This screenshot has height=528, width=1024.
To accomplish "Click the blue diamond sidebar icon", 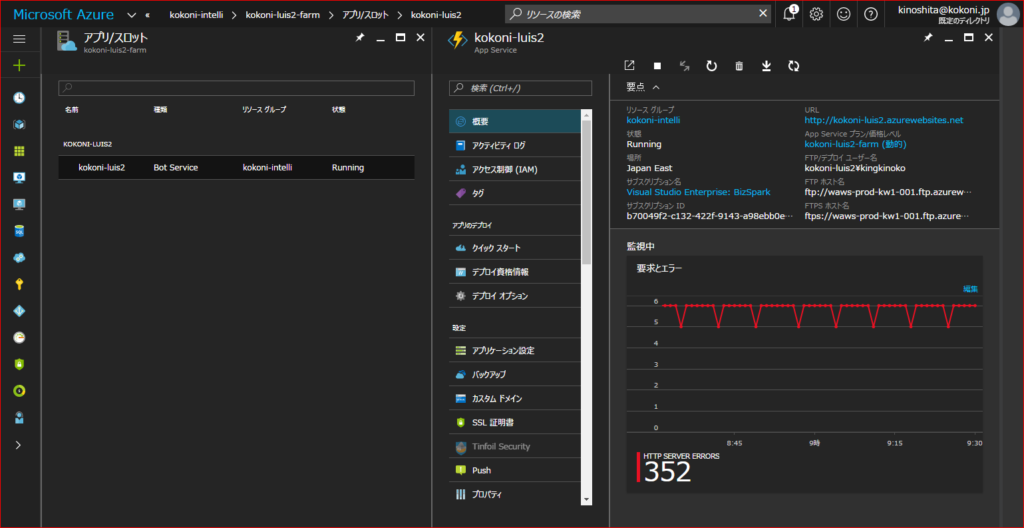I will tap(19, 311).
